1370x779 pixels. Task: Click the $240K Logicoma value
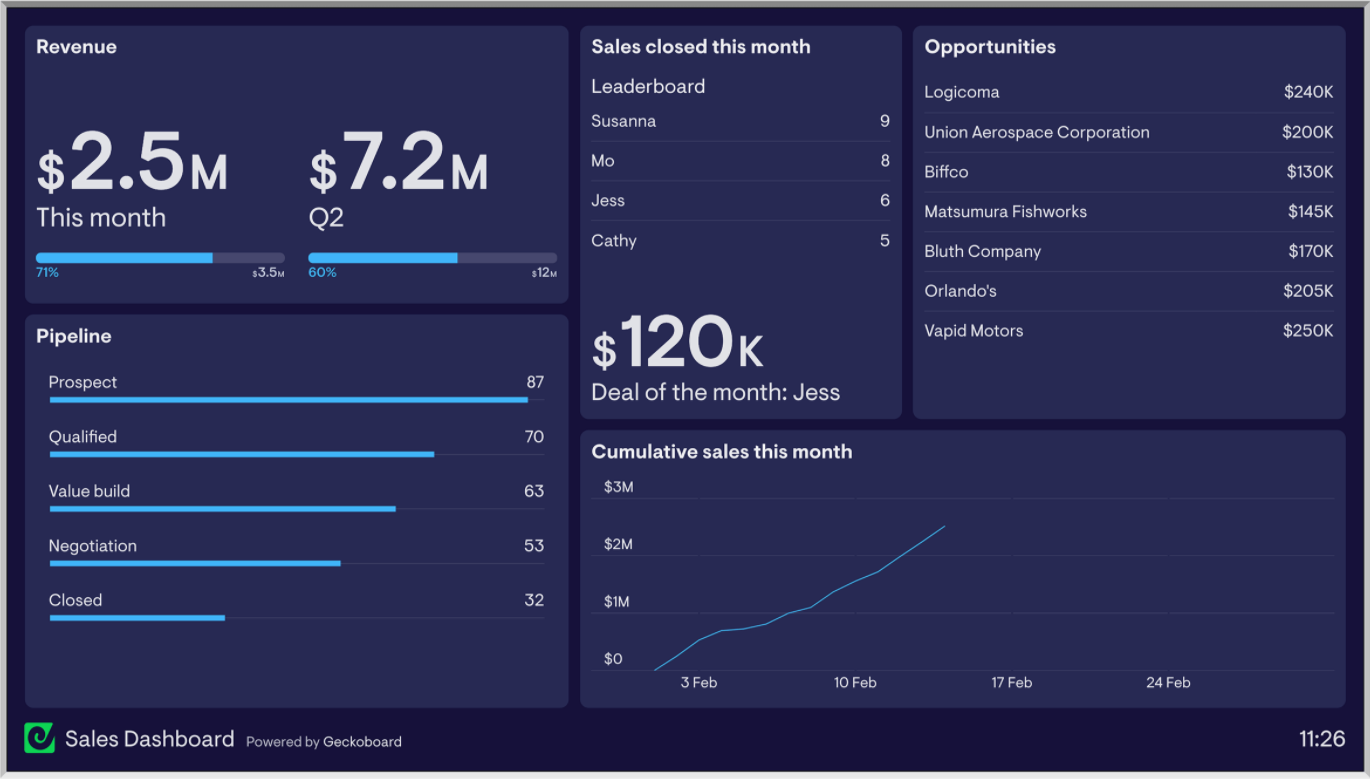1309,92
